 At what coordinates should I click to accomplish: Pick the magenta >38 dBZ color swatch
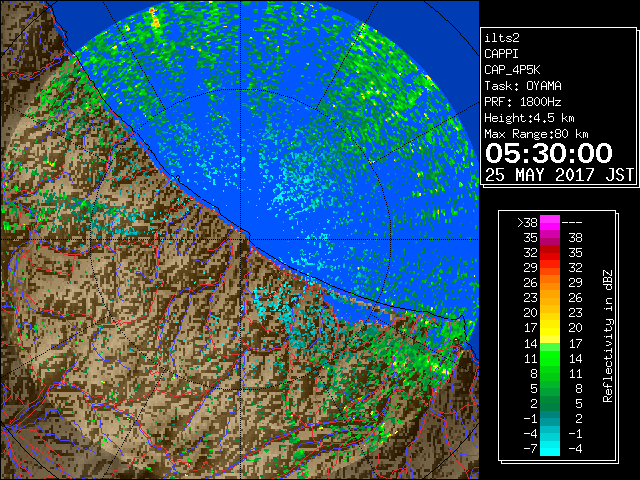click(550, 223)
